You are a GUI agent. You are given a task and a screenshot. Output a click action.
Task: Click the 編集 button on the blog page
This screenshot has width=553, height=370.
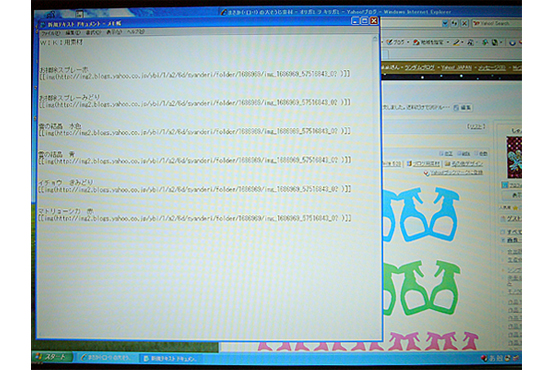pos(463,107)
